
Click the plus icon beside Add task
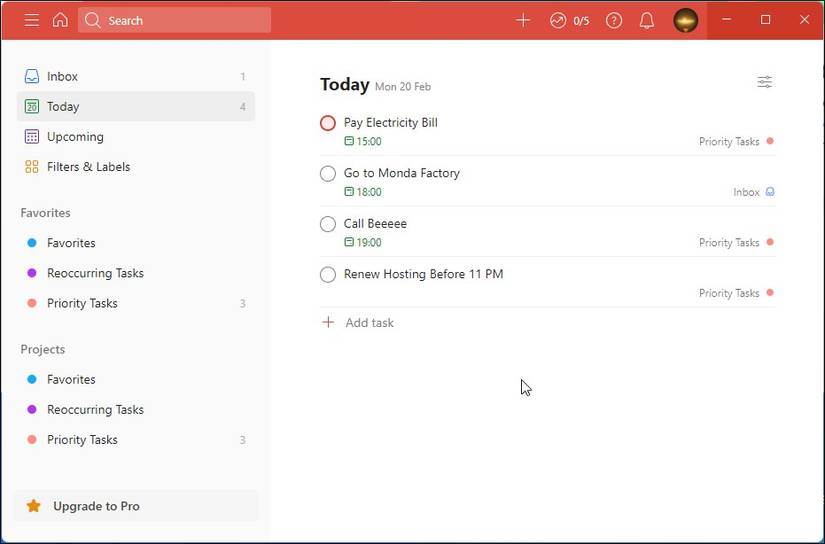click(x=328, y=323)
